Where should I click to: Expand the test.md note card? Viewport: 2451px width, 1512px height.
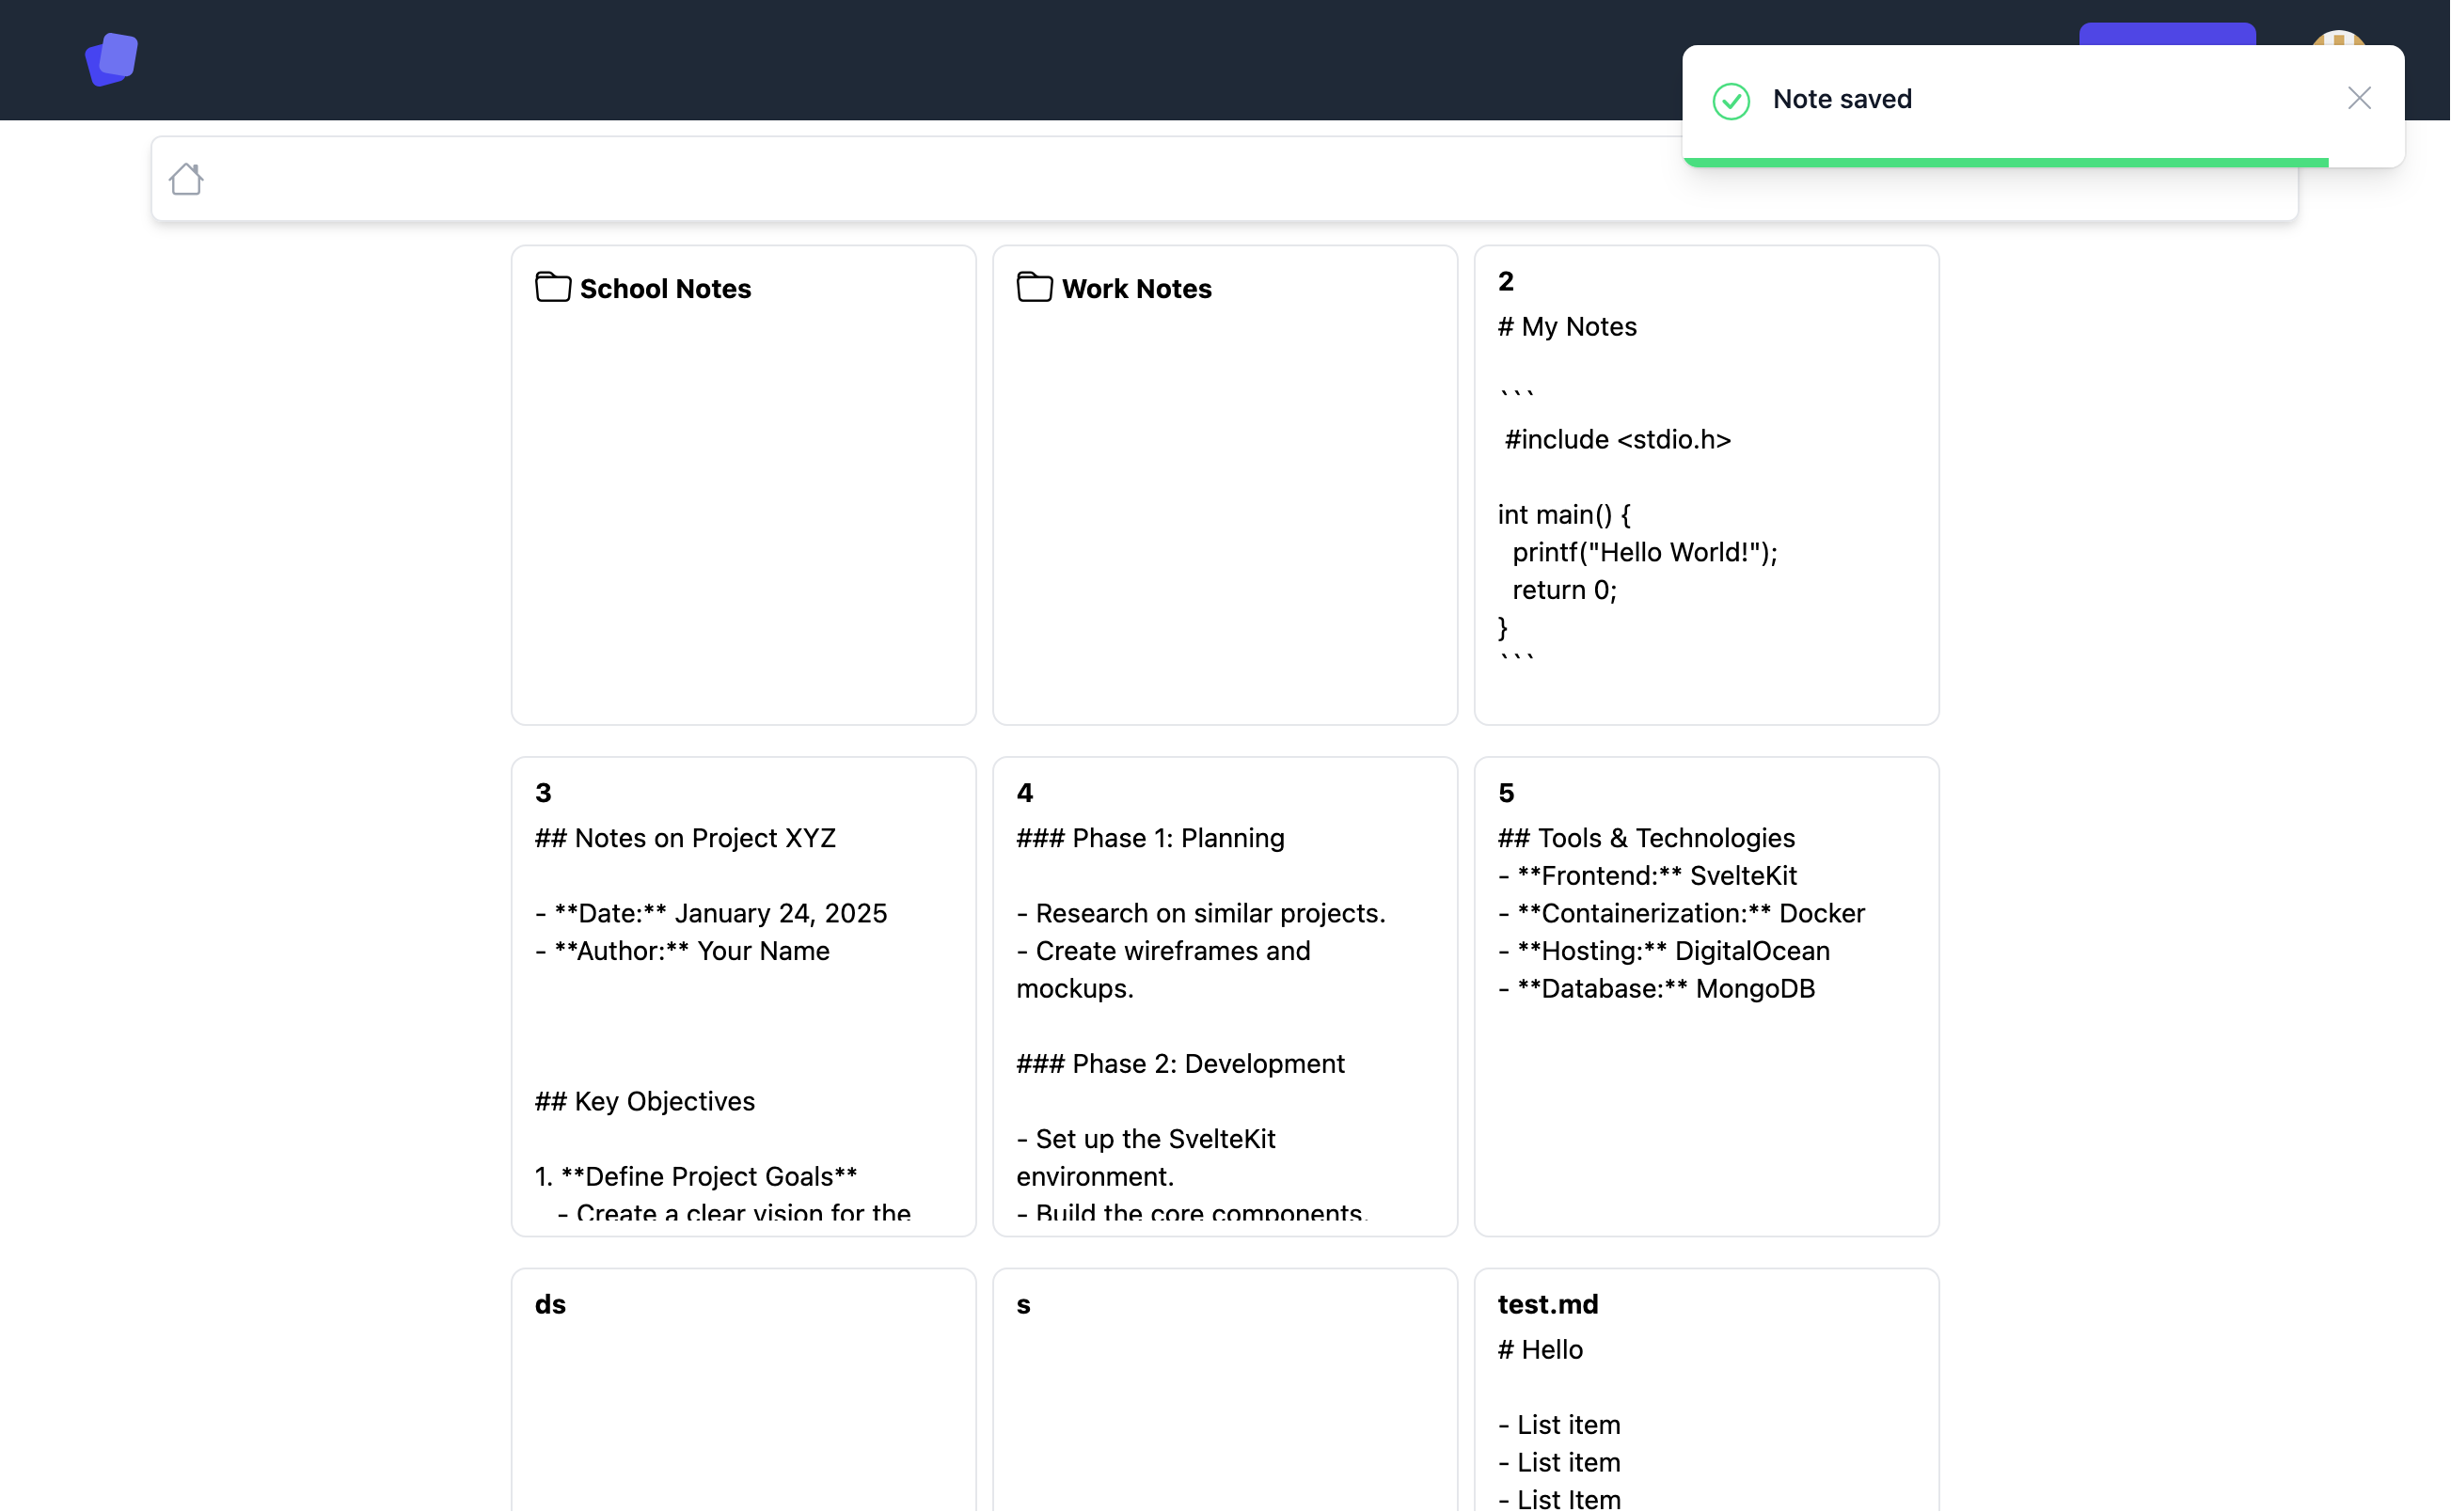point(1705,1392)
